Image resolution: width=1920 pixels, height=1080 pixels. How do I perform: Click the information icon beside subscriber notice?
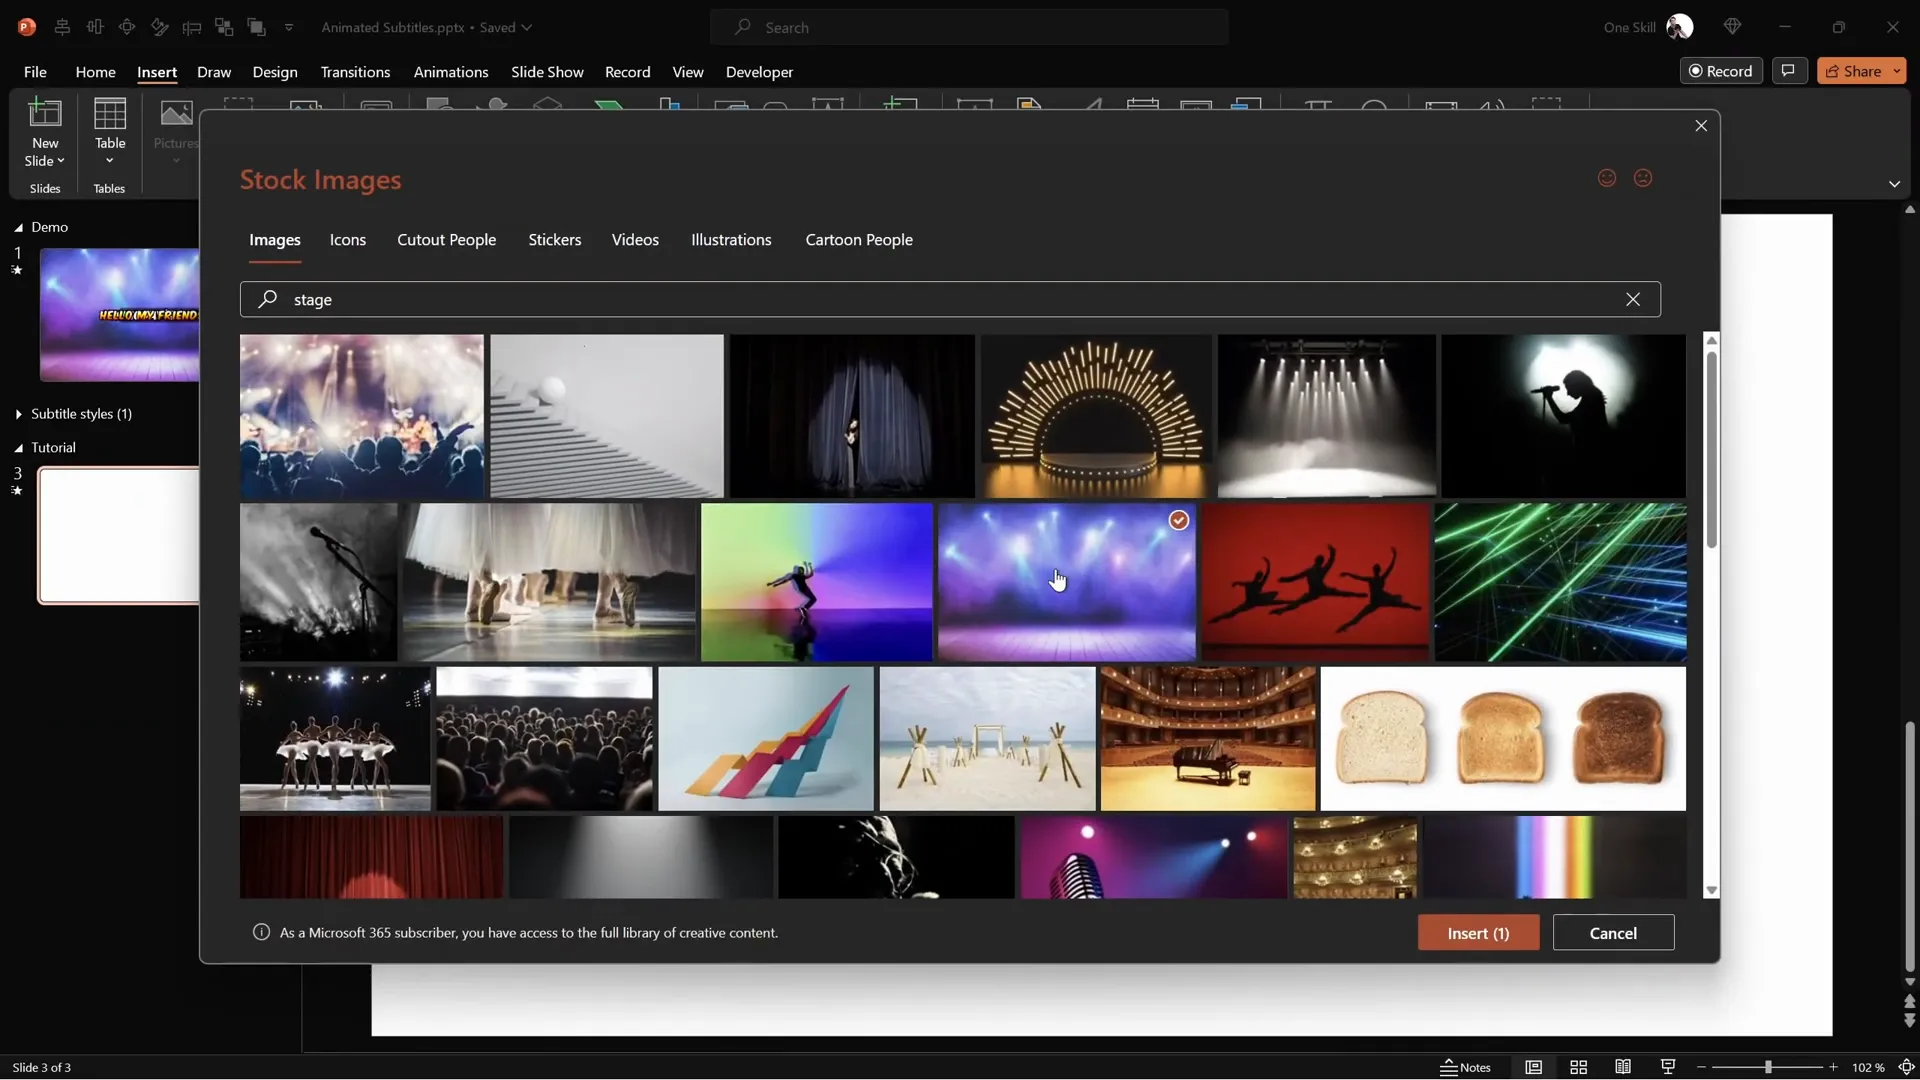click(x=261, y=932)
